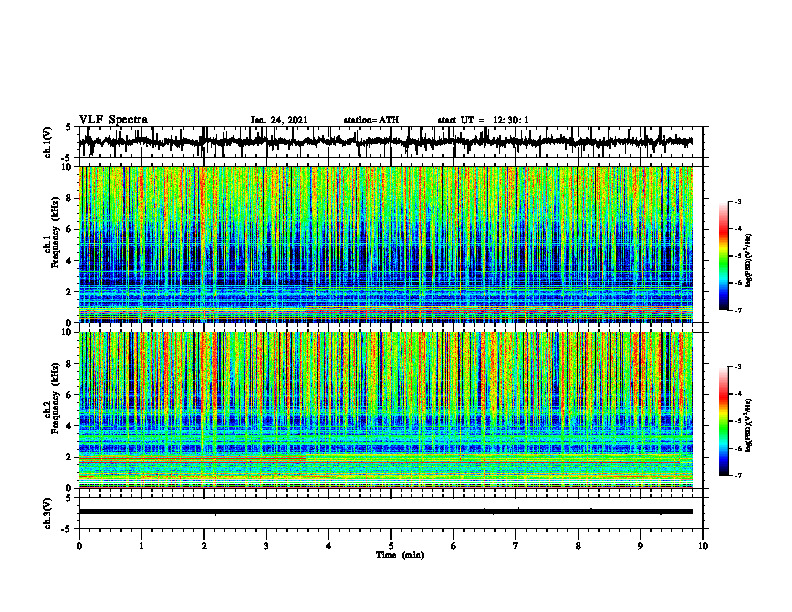Click the ch.2 spectrogram panel
This screenshot has width=792, height=612.
(x=385, y=410)
